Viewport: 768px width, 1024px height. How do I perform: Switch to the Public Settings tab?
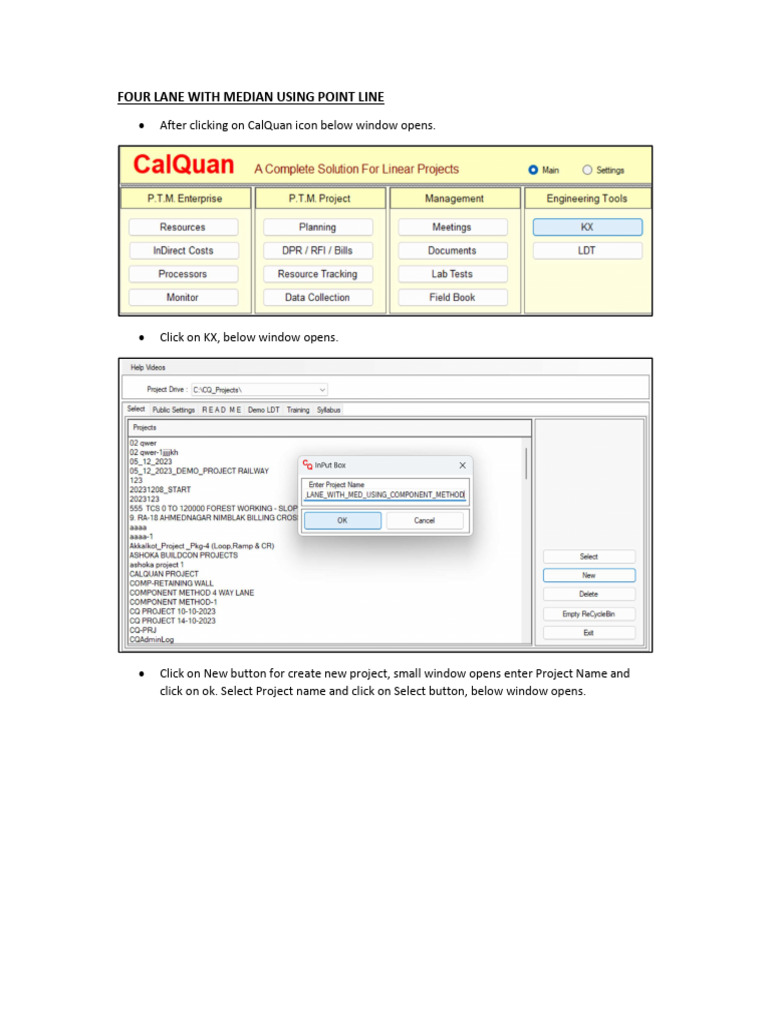point(174,409)
